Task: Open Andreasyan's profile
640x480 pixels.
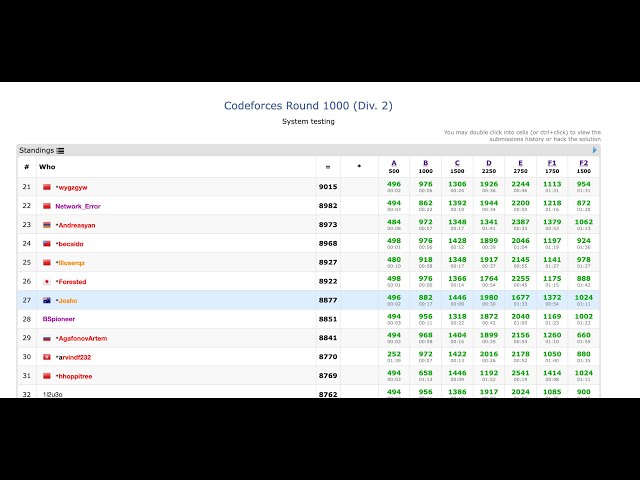Action: click(77, 225)
